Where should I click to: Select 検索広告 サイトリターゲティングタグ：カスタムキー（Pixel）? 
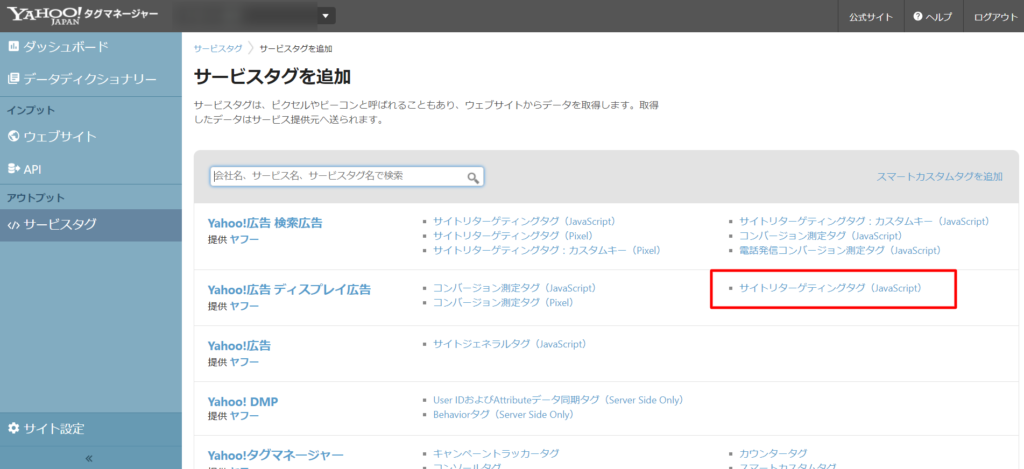point(547,250)
